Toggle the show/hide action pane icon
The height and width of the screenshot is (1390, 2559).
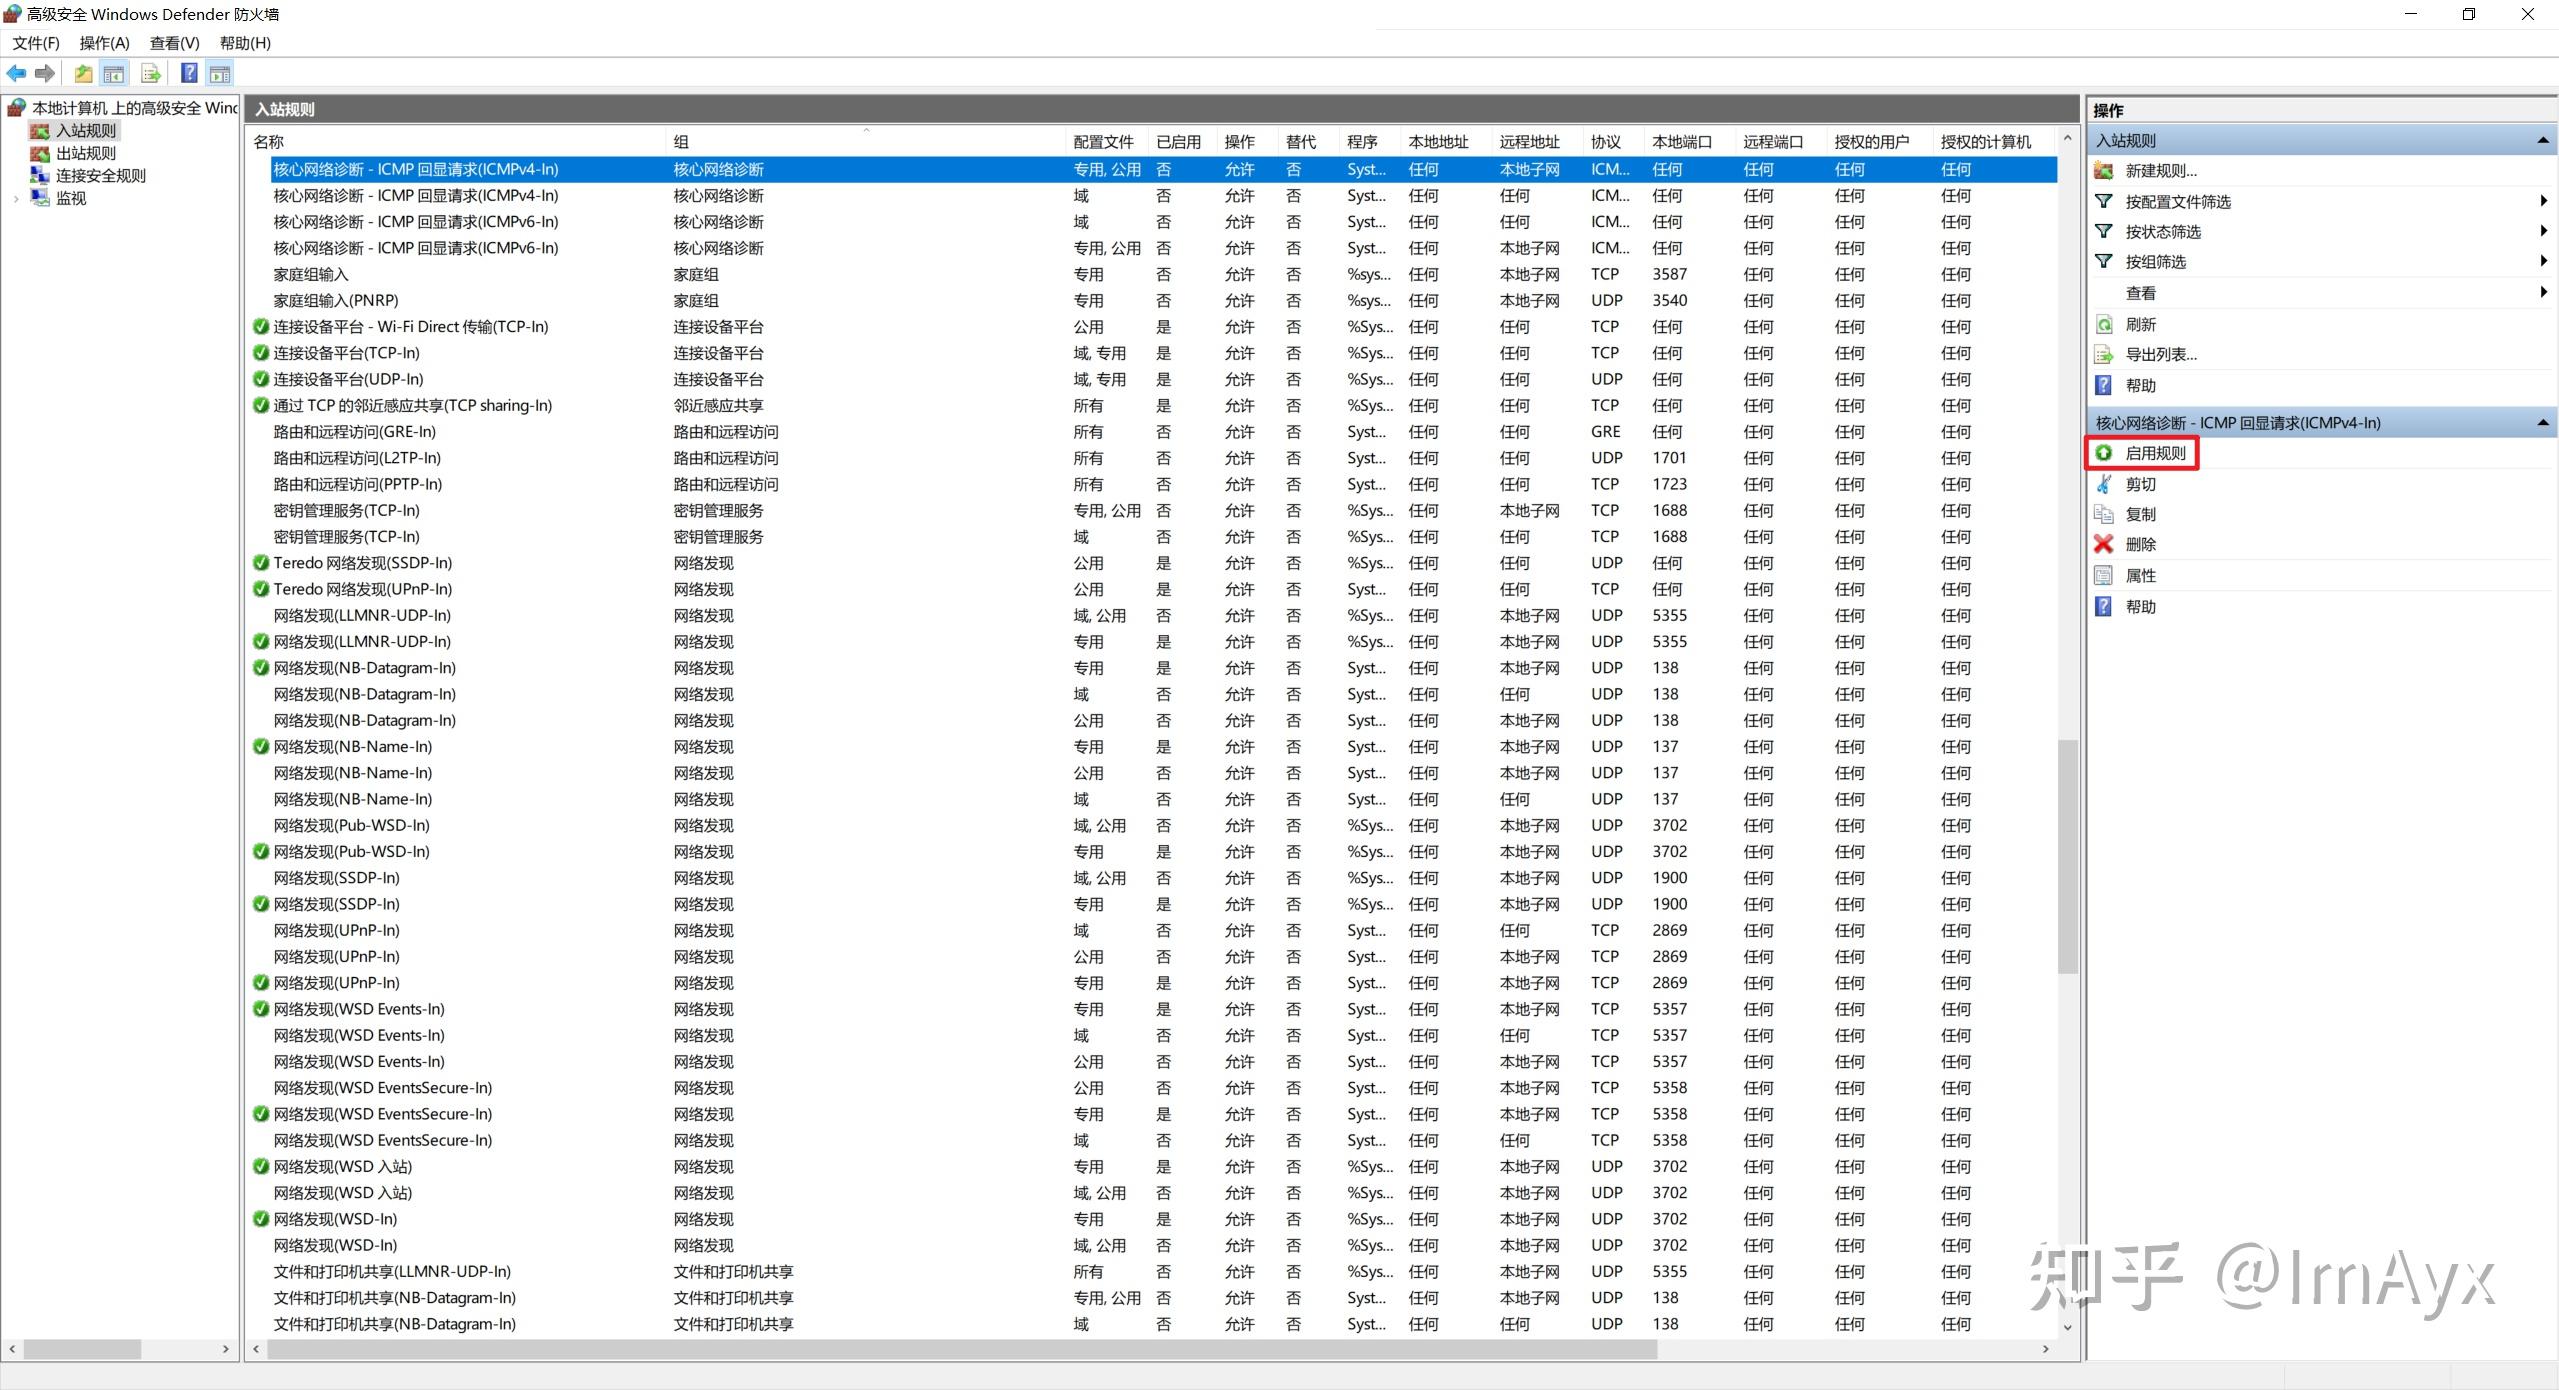[x=220, y=73]
